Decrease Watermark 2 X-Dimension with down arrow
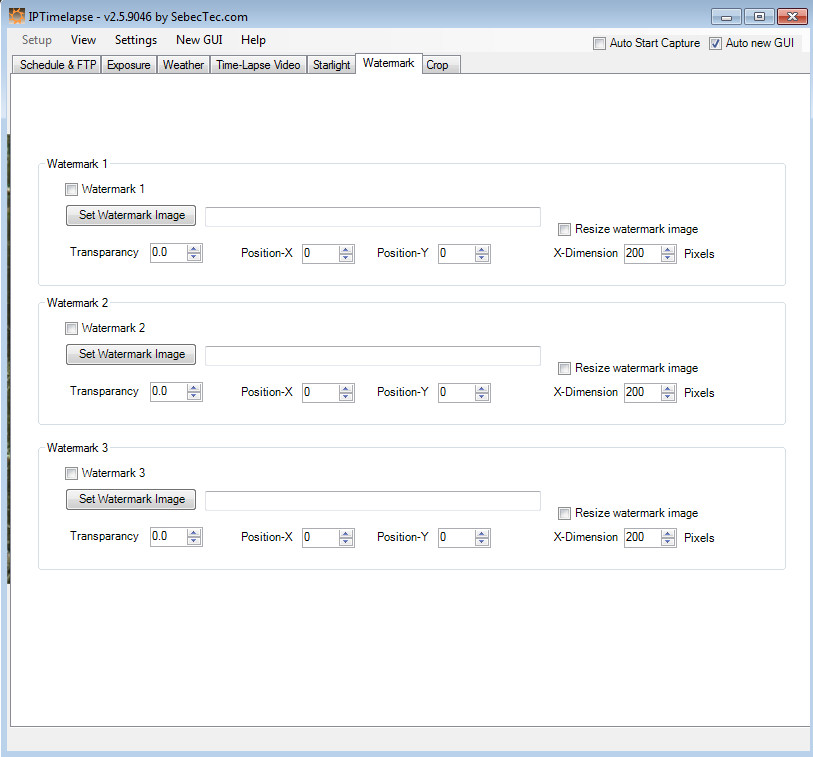 668,397
